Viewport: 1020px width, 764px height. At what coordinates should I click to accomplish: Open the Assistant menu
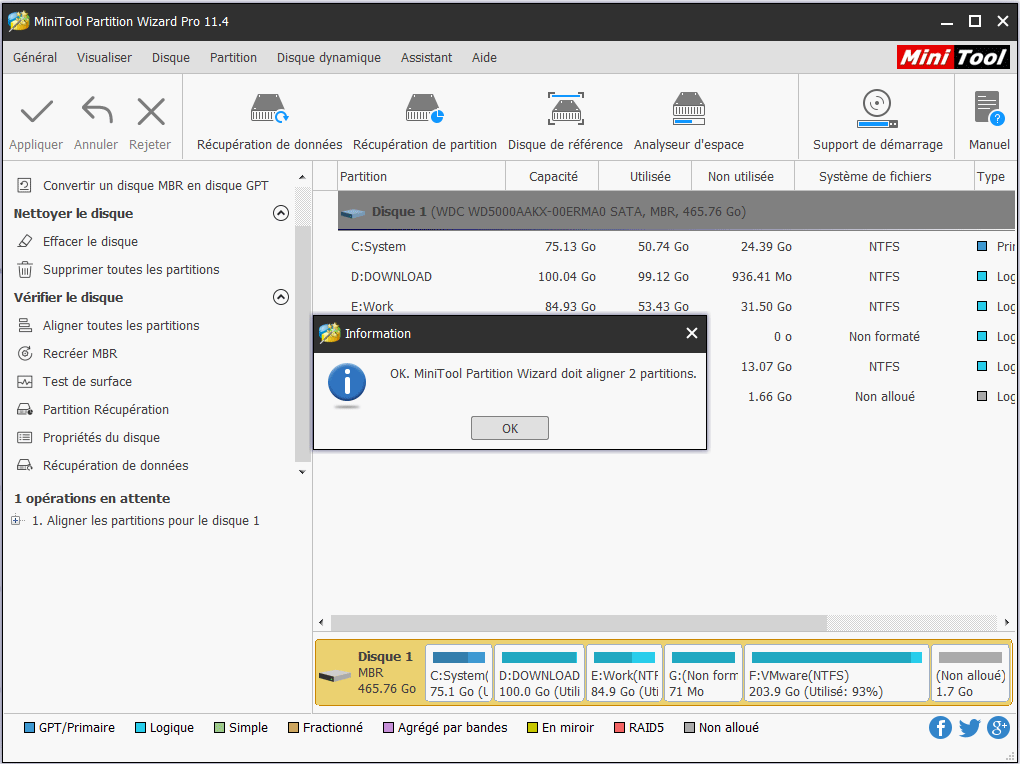tap(426, 57)
